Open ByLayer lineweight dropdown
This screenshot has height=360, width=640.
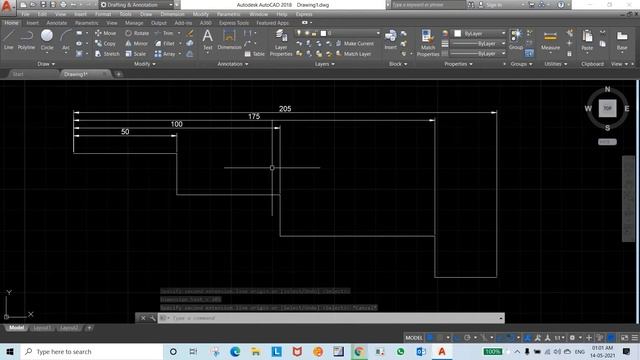click(x=478, y=43)
